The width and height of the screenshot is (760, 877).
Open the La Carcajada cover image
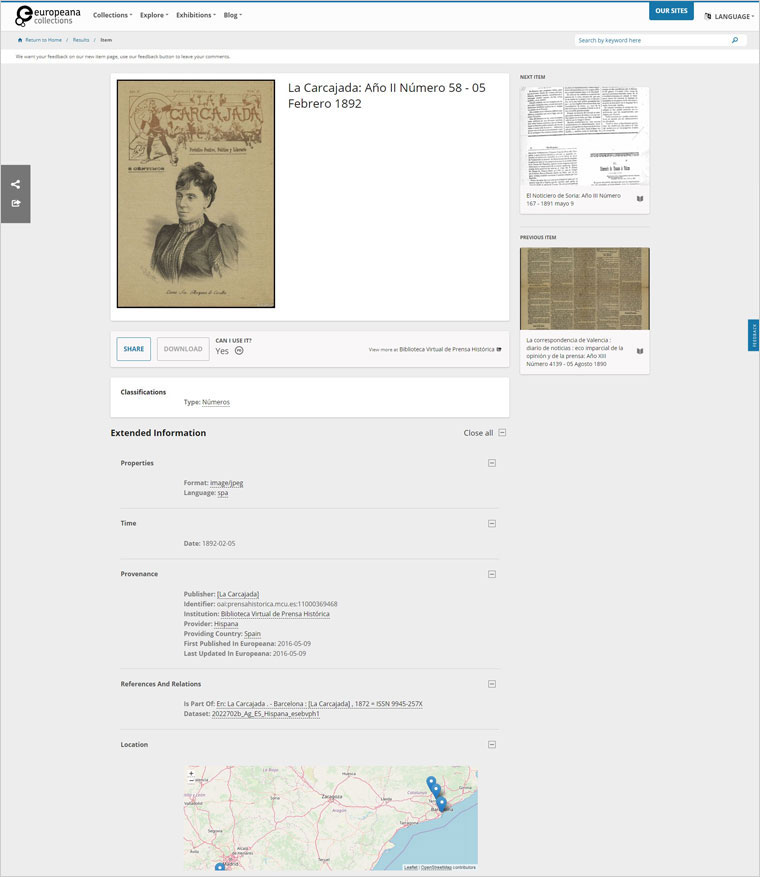pyautogui.click(x=196, y=194)
